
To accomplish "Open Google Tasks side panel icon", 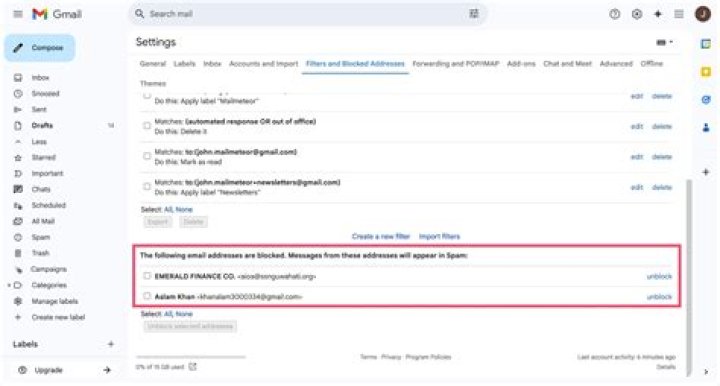I will [706, 100].
